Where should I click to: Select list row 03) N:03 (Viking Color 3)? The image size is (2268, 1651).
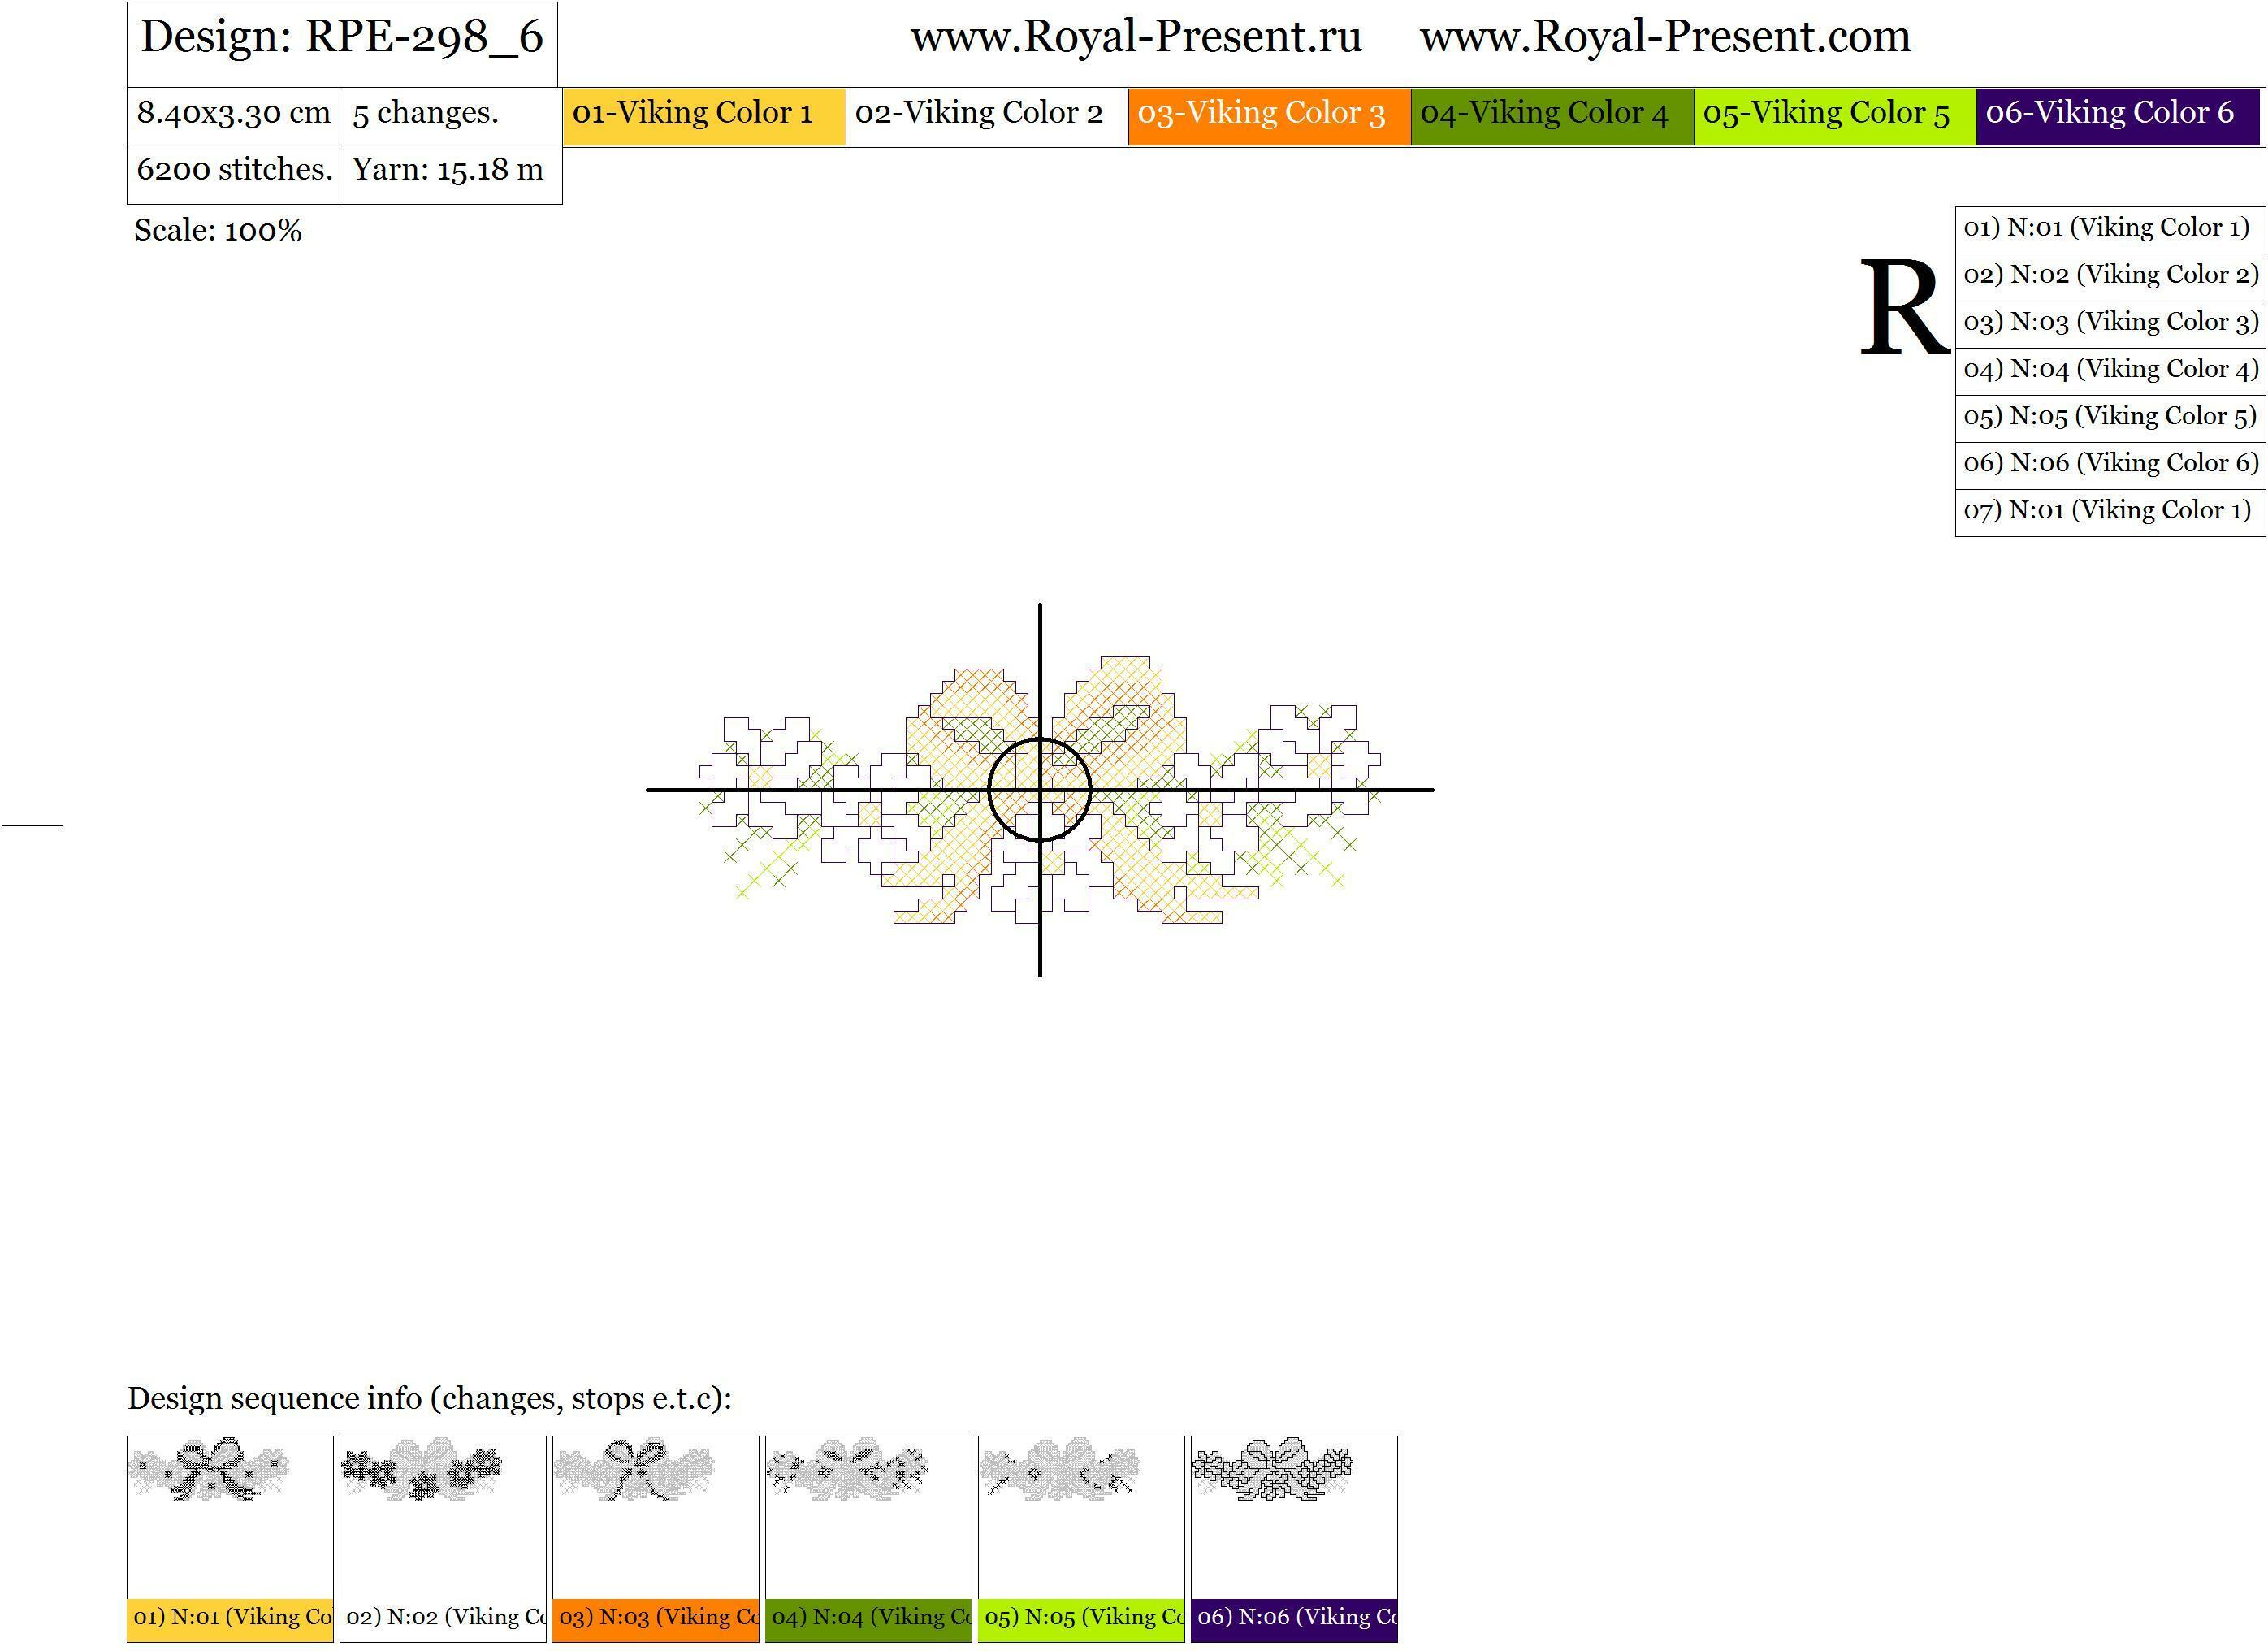pyautogui.click(x=2110, y=324)
